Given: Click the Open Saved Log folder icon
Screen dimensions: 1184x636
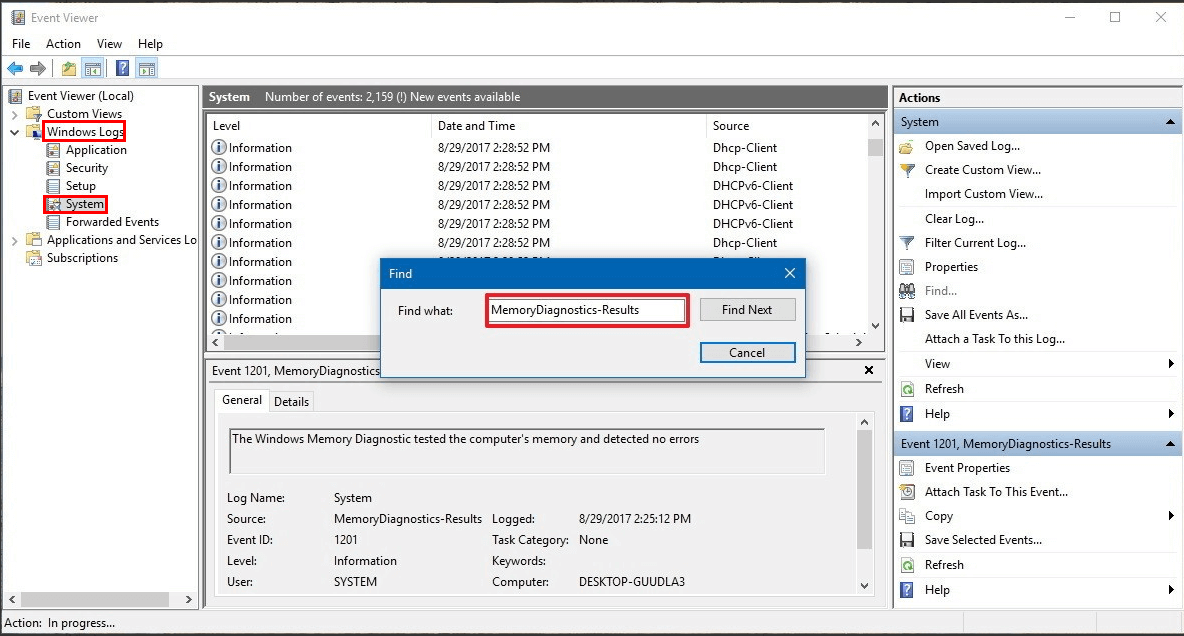Looking at the screenshot, I should click(907, 146).
